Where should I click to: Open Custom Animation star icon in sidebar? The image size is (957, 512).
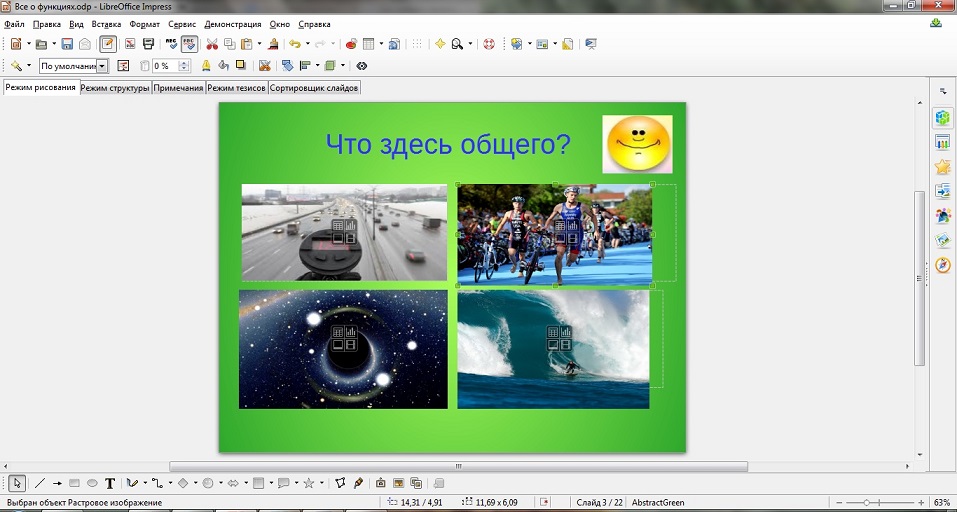click(x=942, y=166)
